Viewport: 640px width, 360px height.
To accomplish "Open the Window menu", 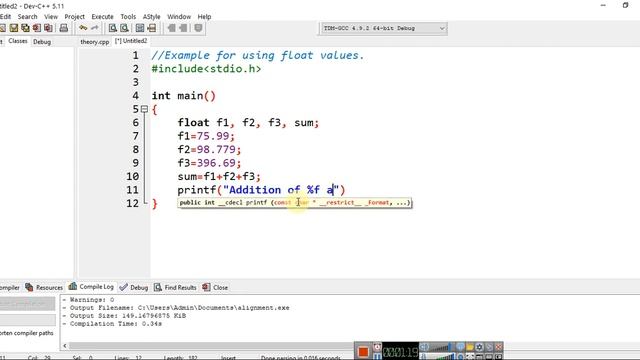I will (x=179, y=17).
